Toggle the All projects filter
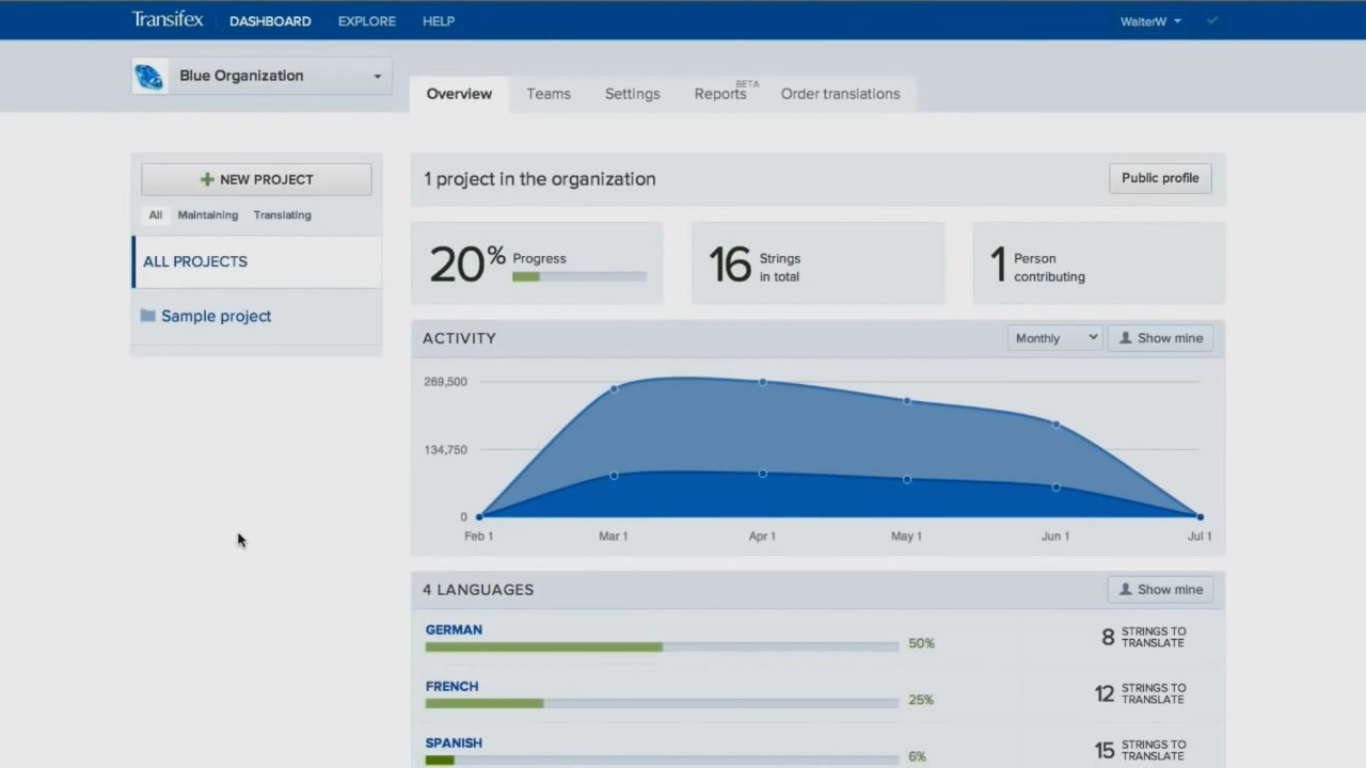Viewport: 1366px width, 768px height. [x=155, y=215]
